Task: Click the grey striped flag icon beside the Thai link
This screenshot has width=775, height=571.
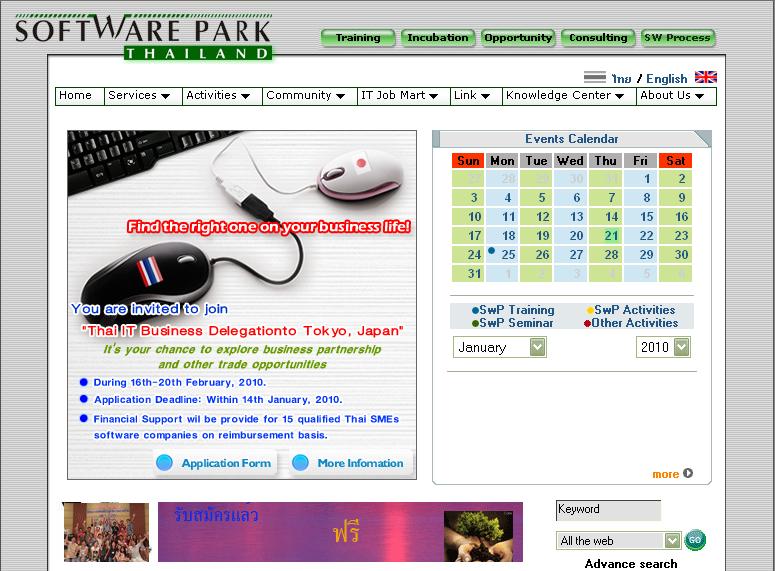Action: pyautogui.click(x=595, y=77)
